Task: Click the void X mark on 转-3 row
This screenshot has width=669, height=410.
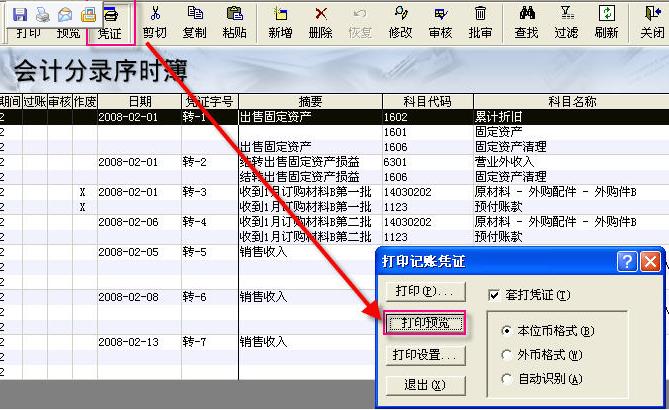Action: point(83,192)
